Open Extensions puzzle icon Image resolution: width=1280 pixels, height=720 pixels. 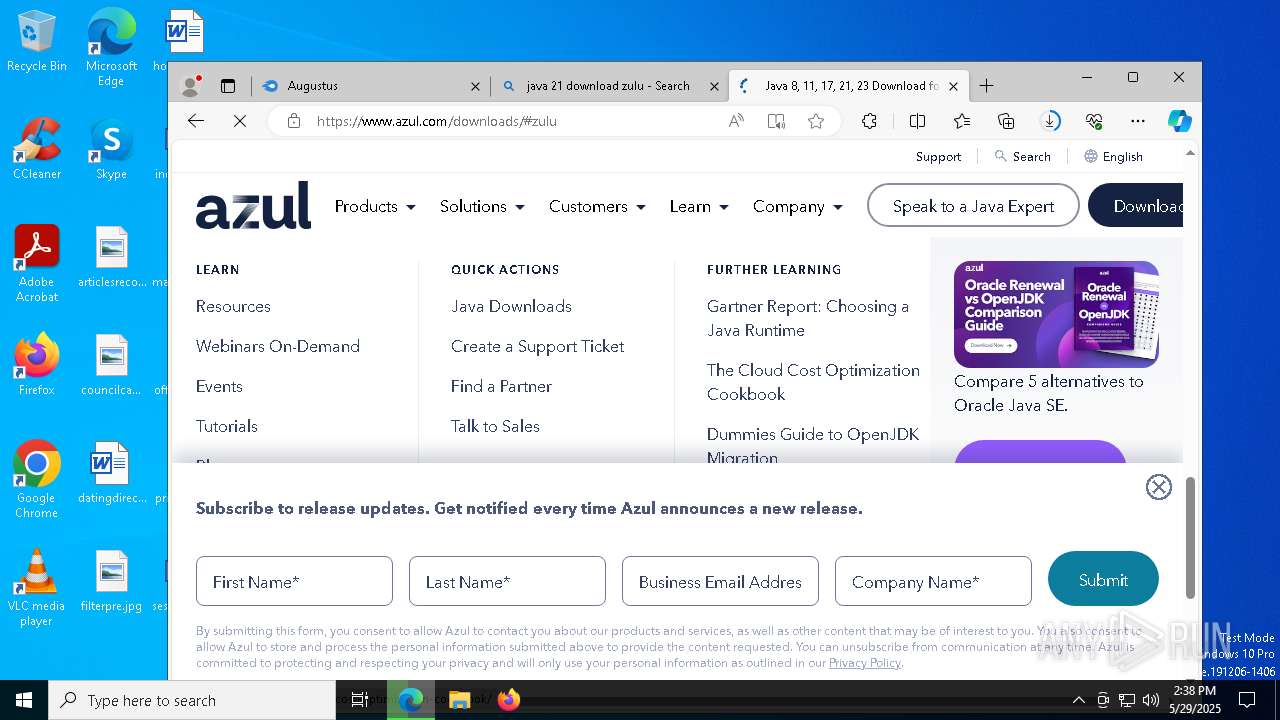tap(869, 121)
